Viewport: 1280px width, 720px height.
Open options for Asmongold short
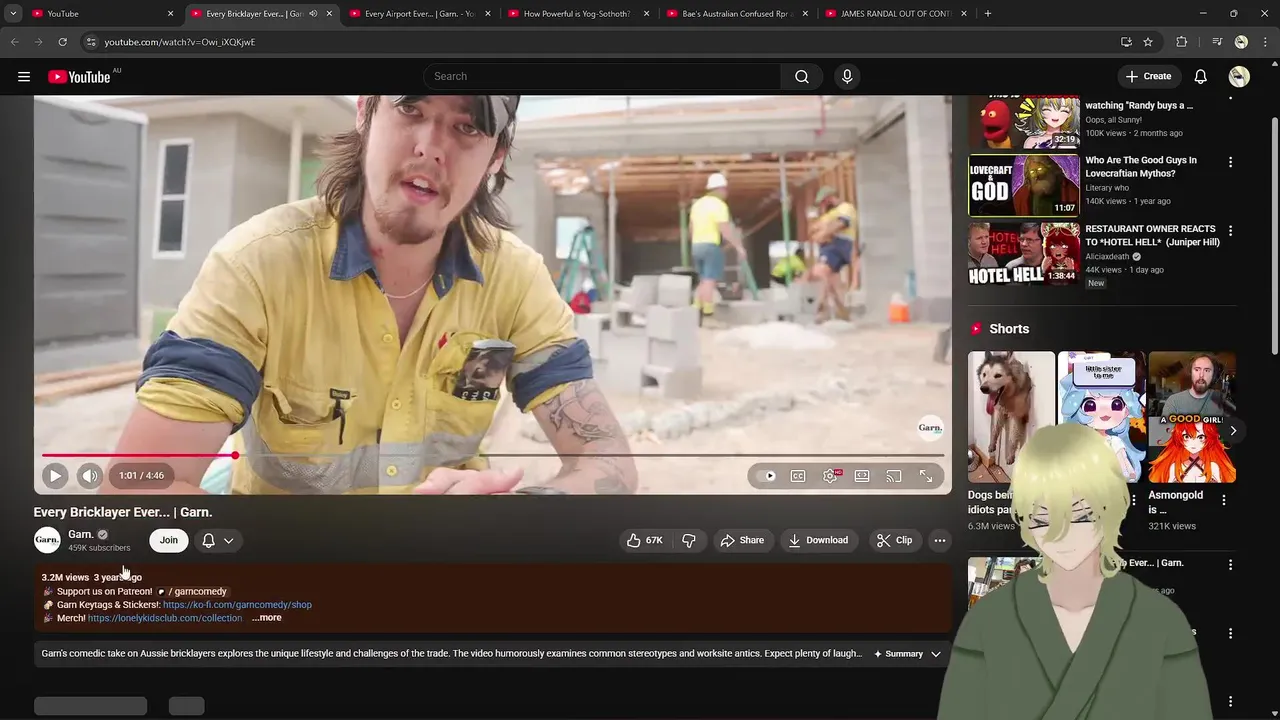point(1224,499)
